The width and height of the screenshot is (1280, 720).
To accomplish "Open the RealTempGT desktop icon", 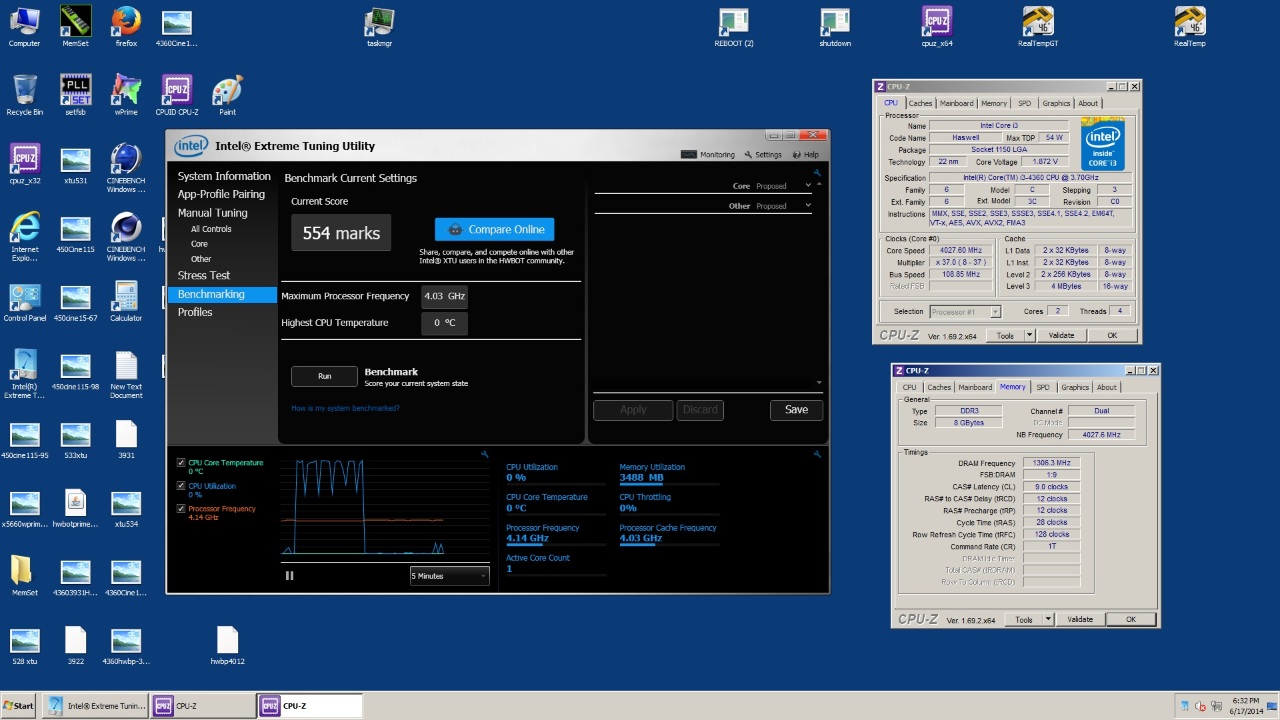I will [1038, 27].
